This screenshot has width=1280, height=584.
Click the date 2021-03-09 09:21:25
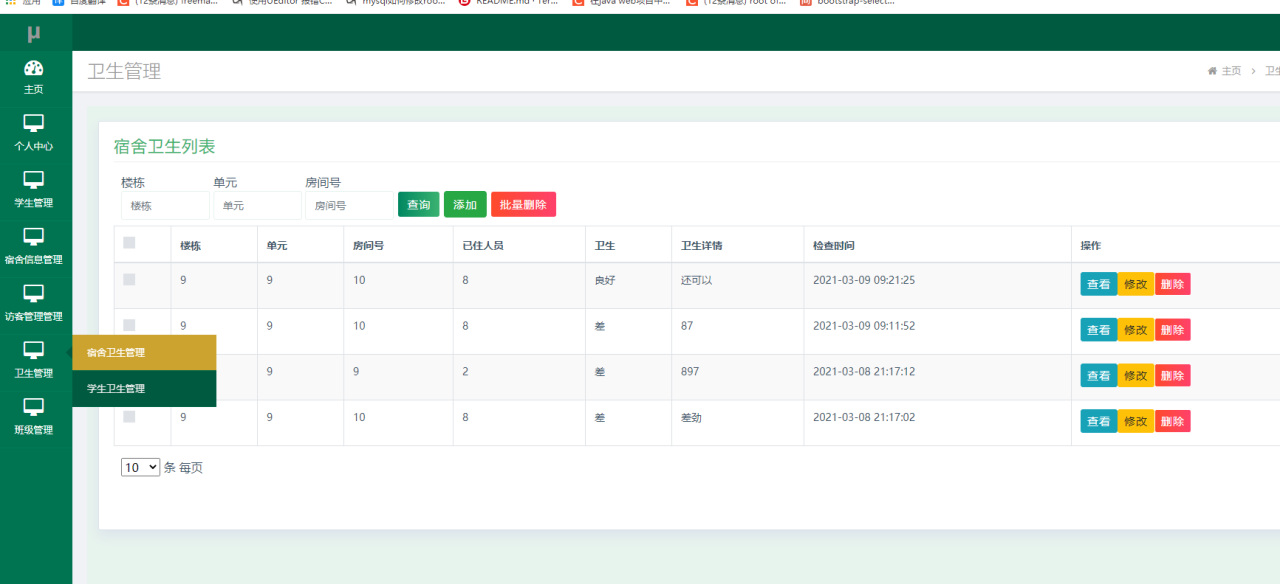click(x=864, y=280)
